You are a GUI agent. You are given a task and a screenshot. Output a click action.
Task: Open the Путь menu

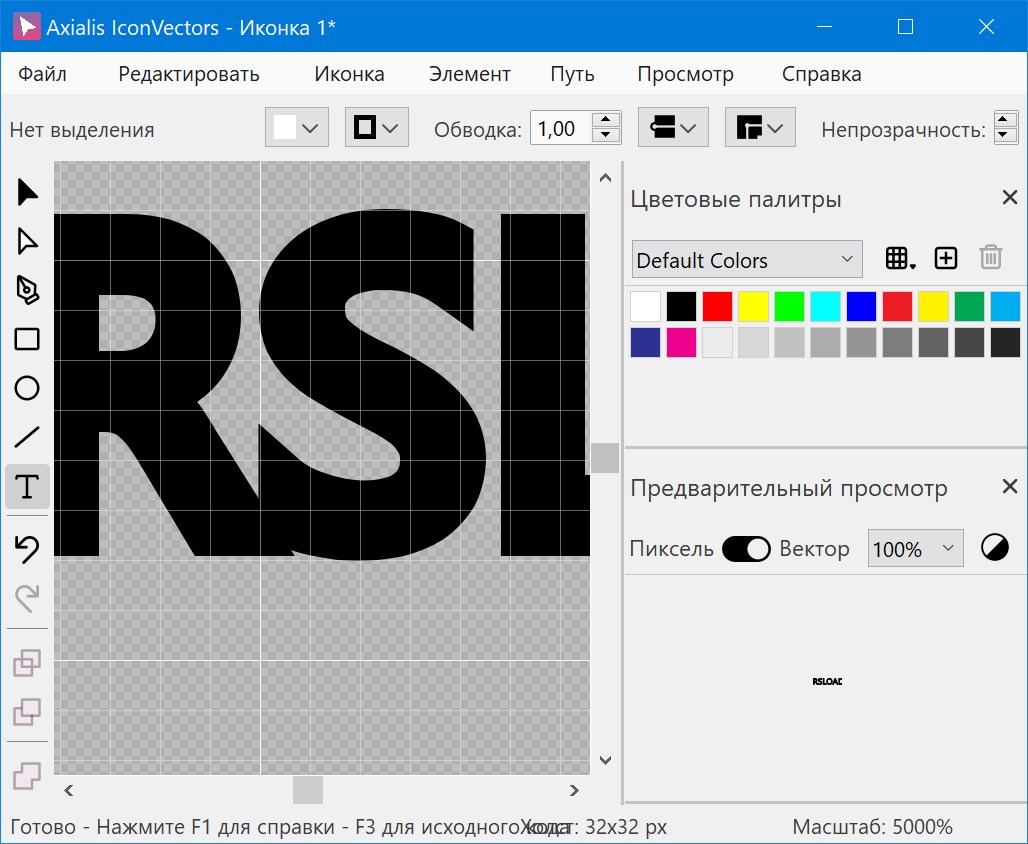click(x=571, y=73)
